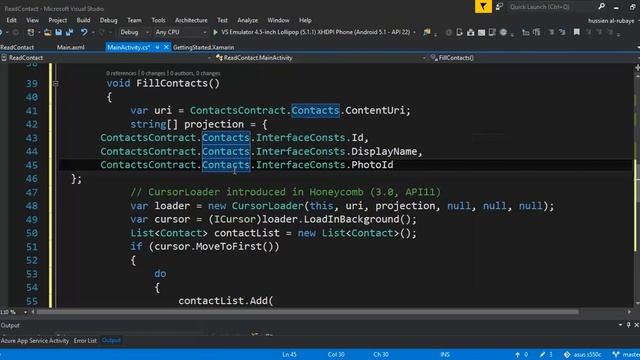Open the Help menu

pyautogui.click(x=305, y=20)
